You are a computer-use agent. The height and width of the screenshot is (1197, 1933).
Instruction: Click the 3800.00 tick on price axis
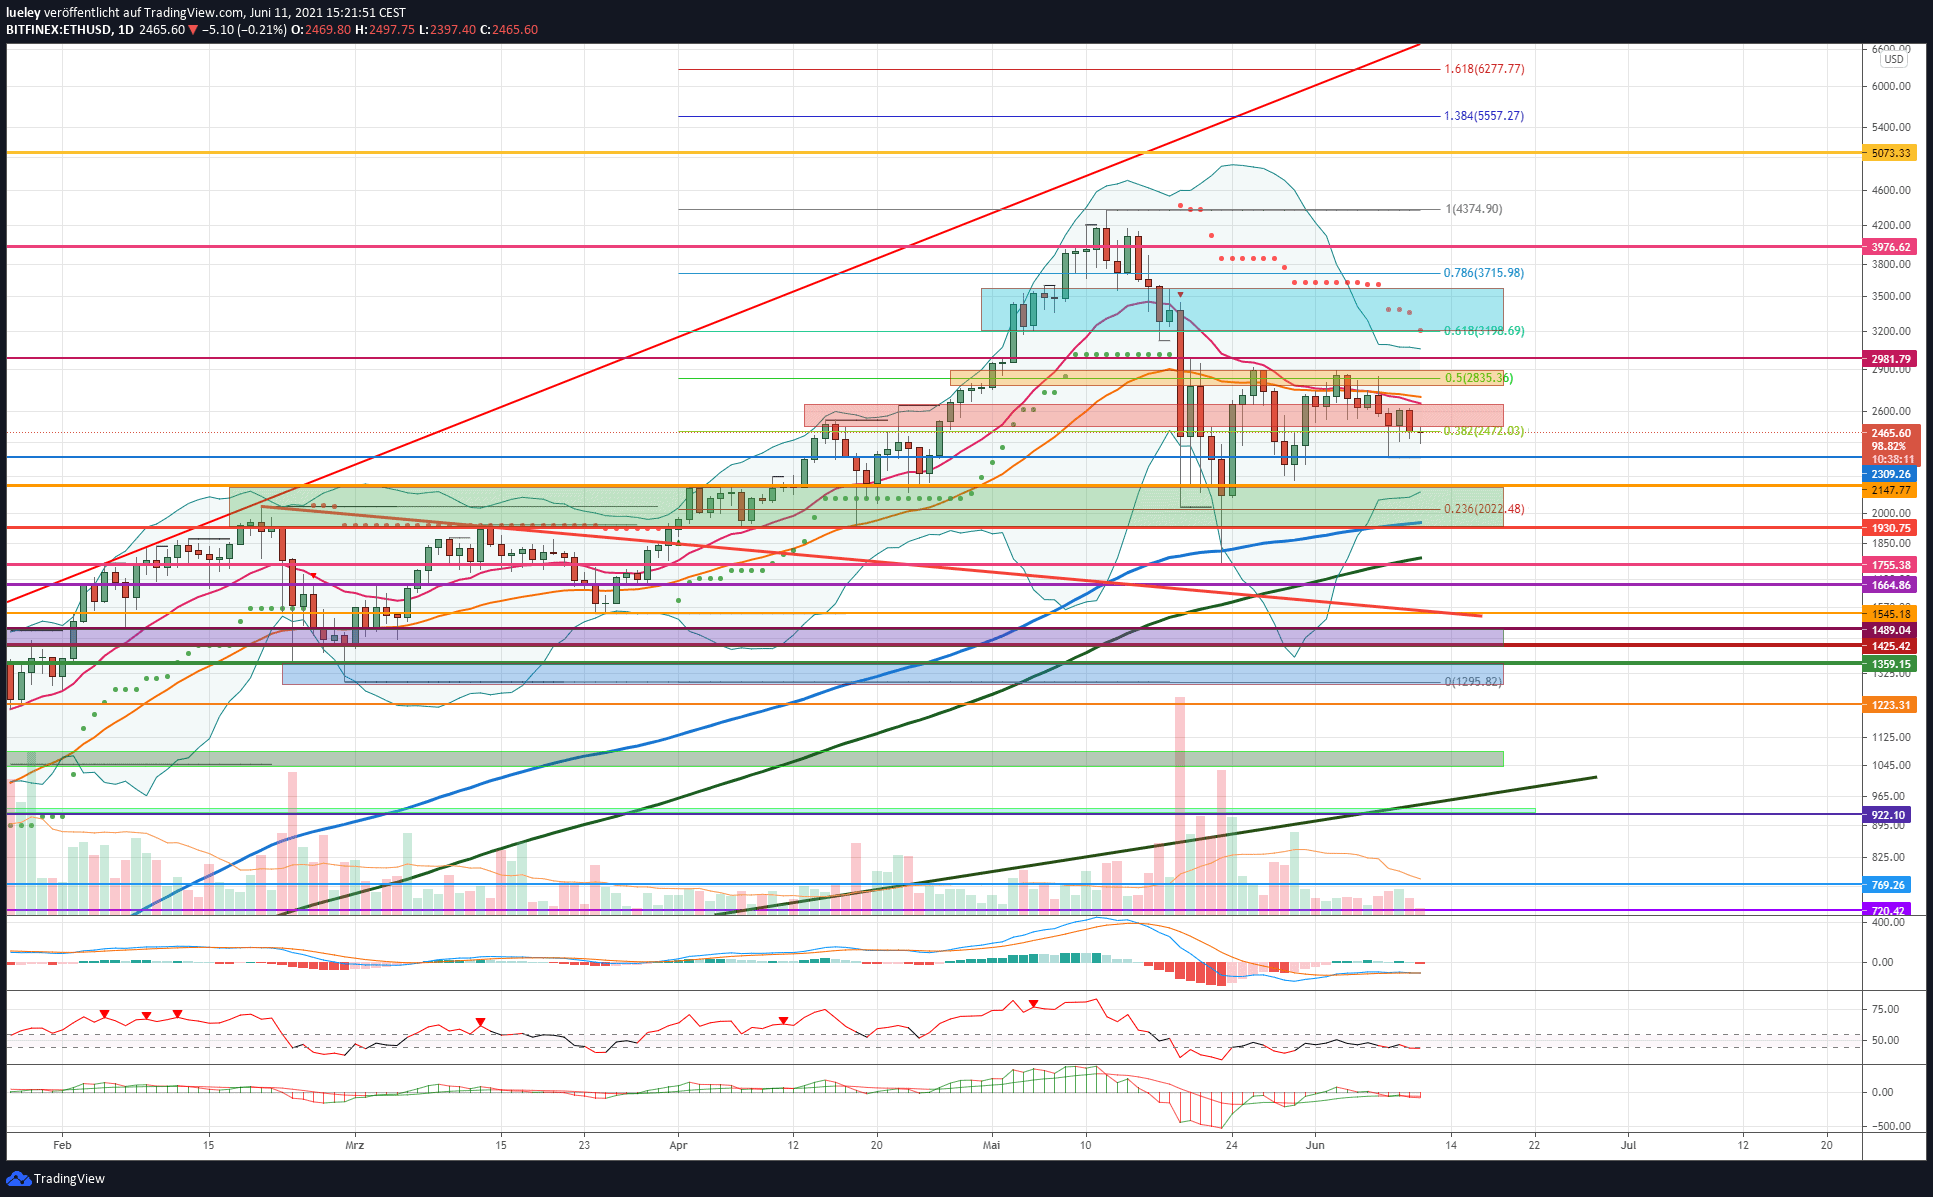click(1890, 264)
